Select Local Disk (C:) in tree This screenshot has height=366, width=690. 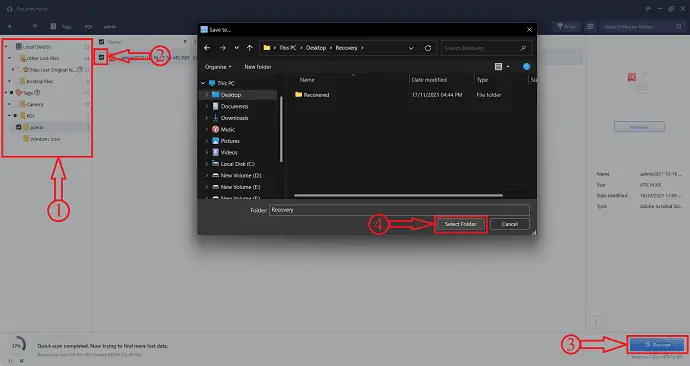click(x=238, y=164)
